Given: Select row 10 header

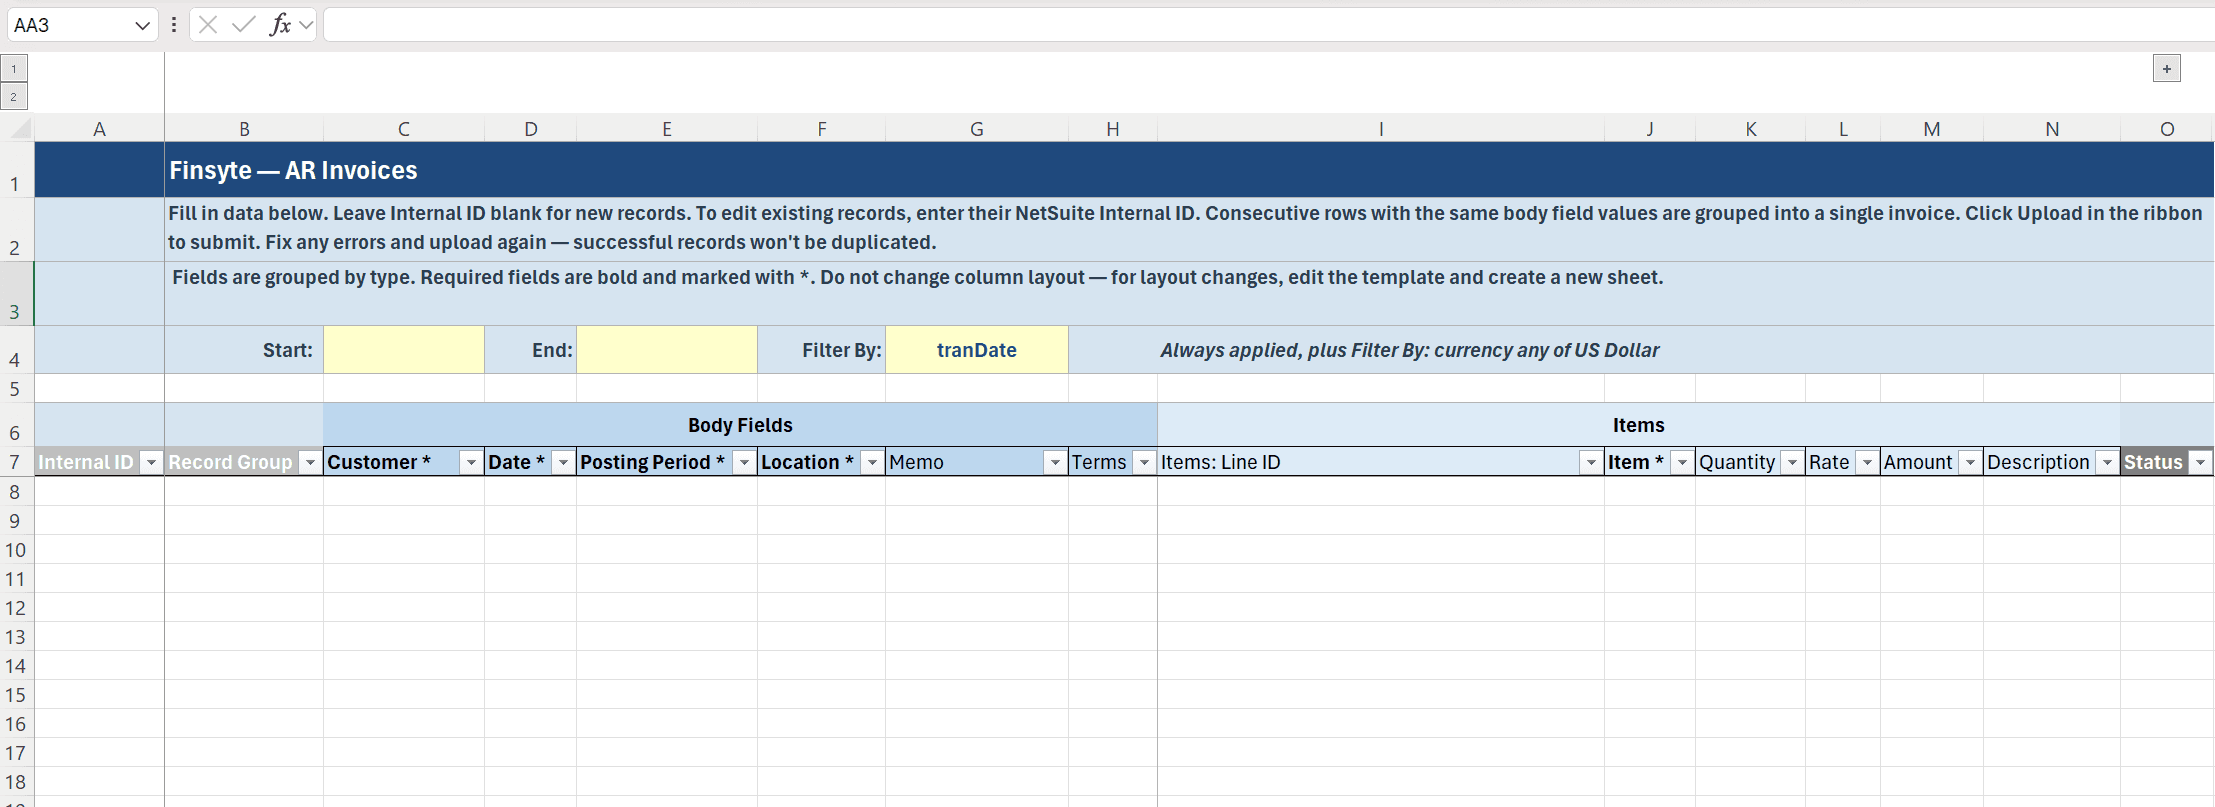Looking at the screenshot, I should click(16, 550).
